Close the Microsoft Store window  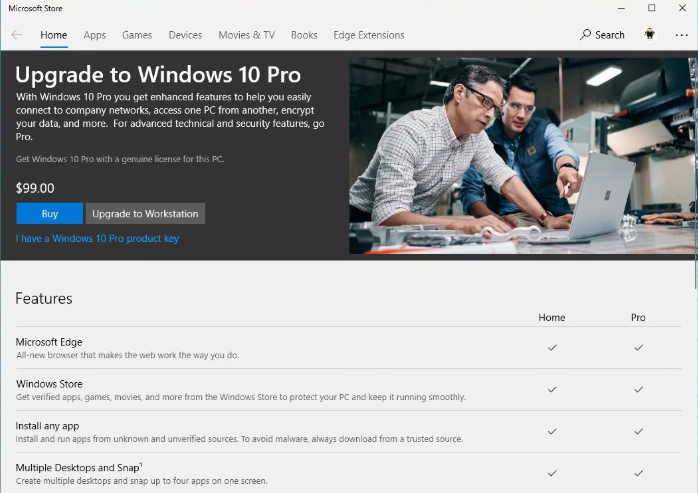(682, 8)
